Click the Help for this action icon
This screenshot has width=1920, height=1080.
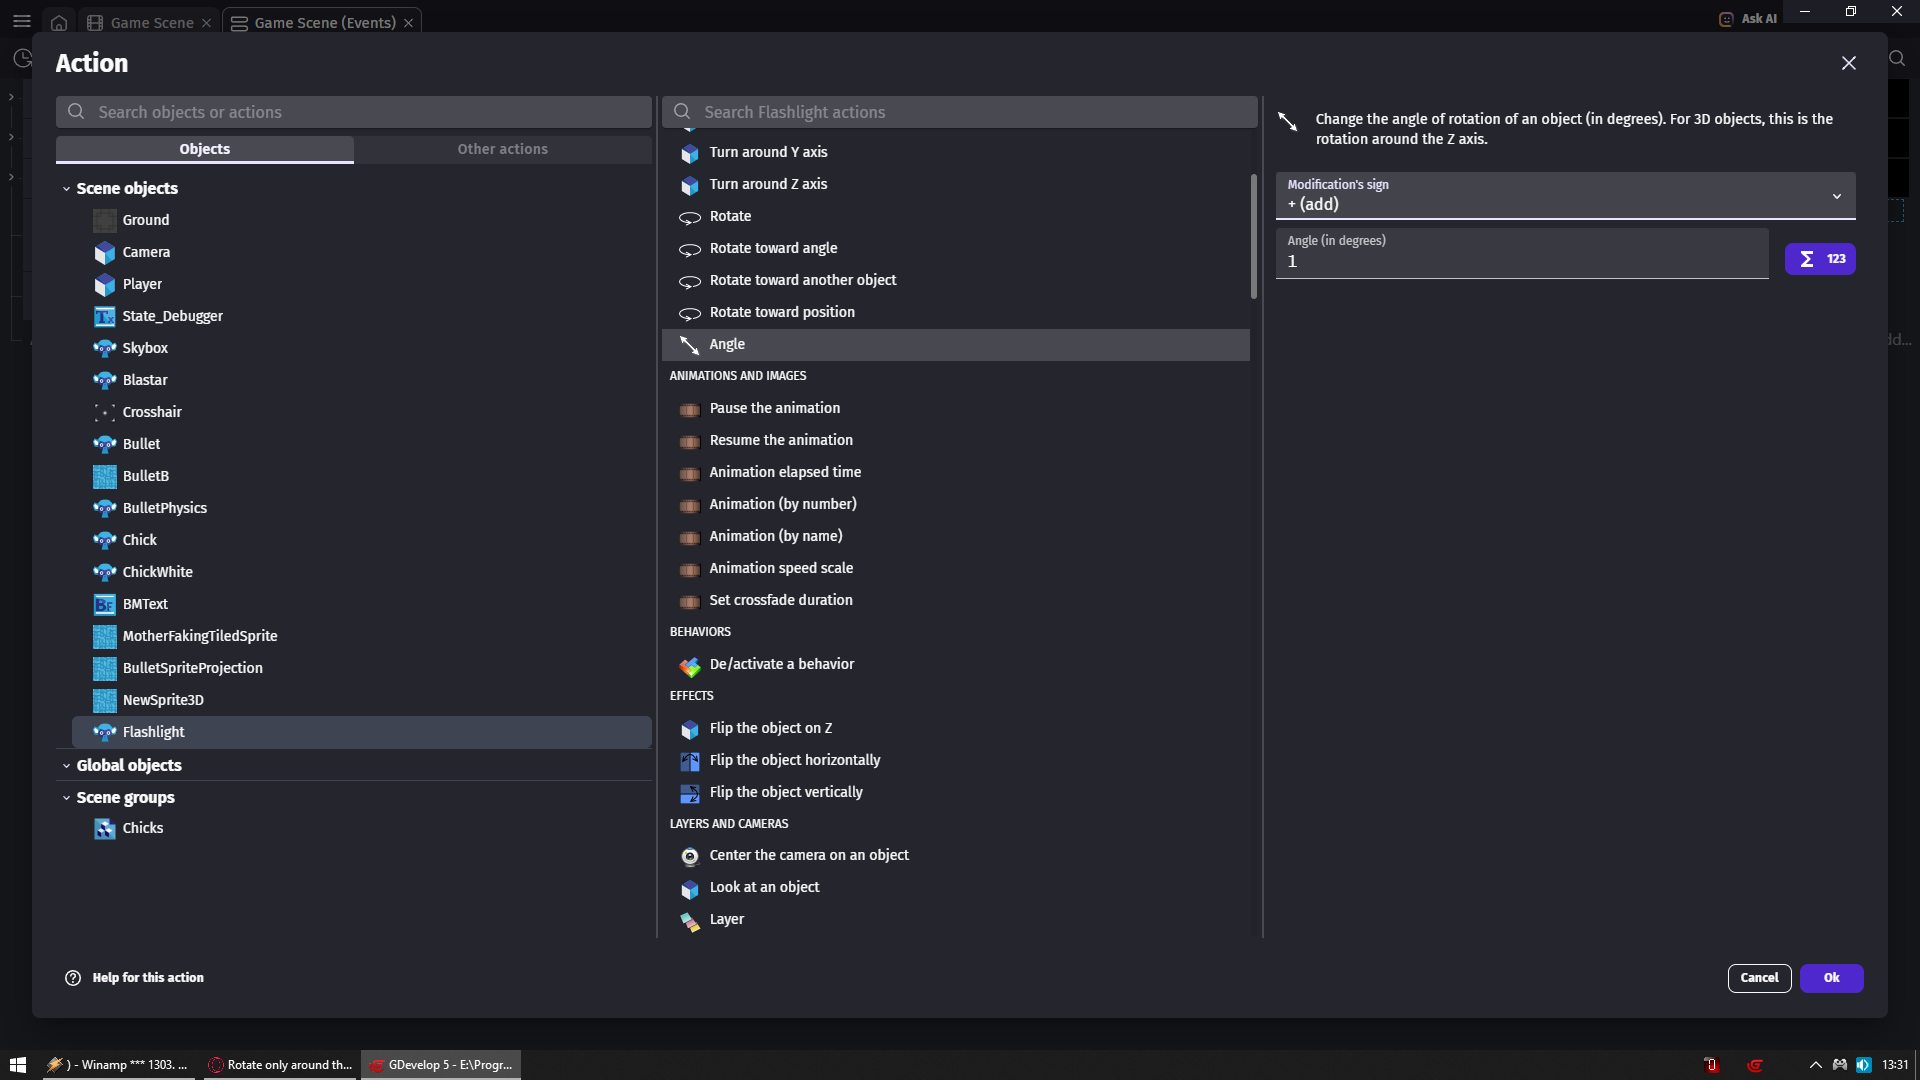click(73, 978)
